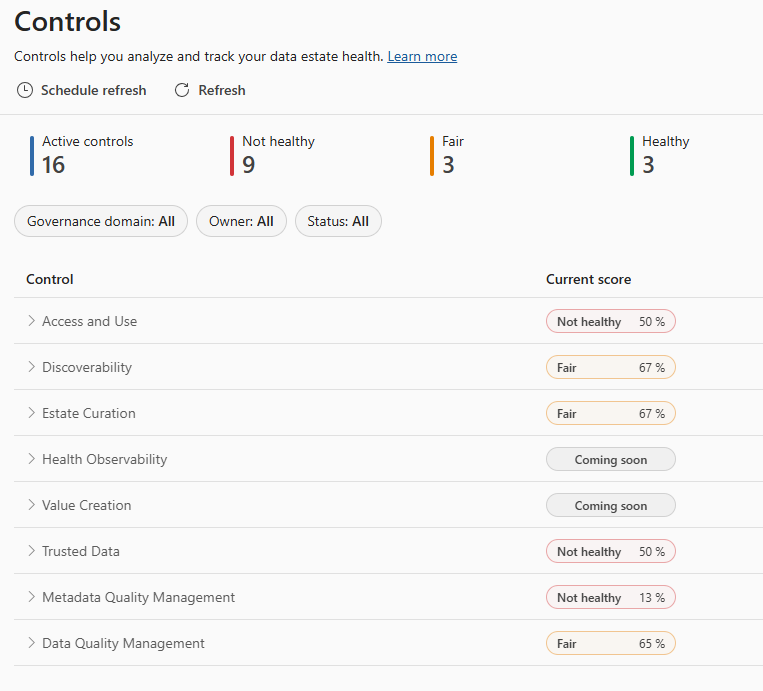Click the Schedule refresh clock icon
The height and width of the screenshot is (691, 763).
click(25, 91)
